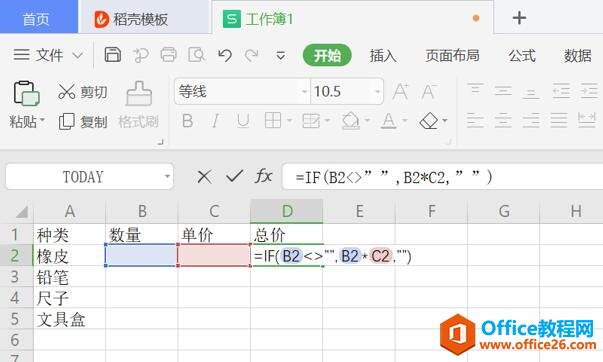Click the cell style/table format icon
The image size is (603, 362).
coord(311,121)
